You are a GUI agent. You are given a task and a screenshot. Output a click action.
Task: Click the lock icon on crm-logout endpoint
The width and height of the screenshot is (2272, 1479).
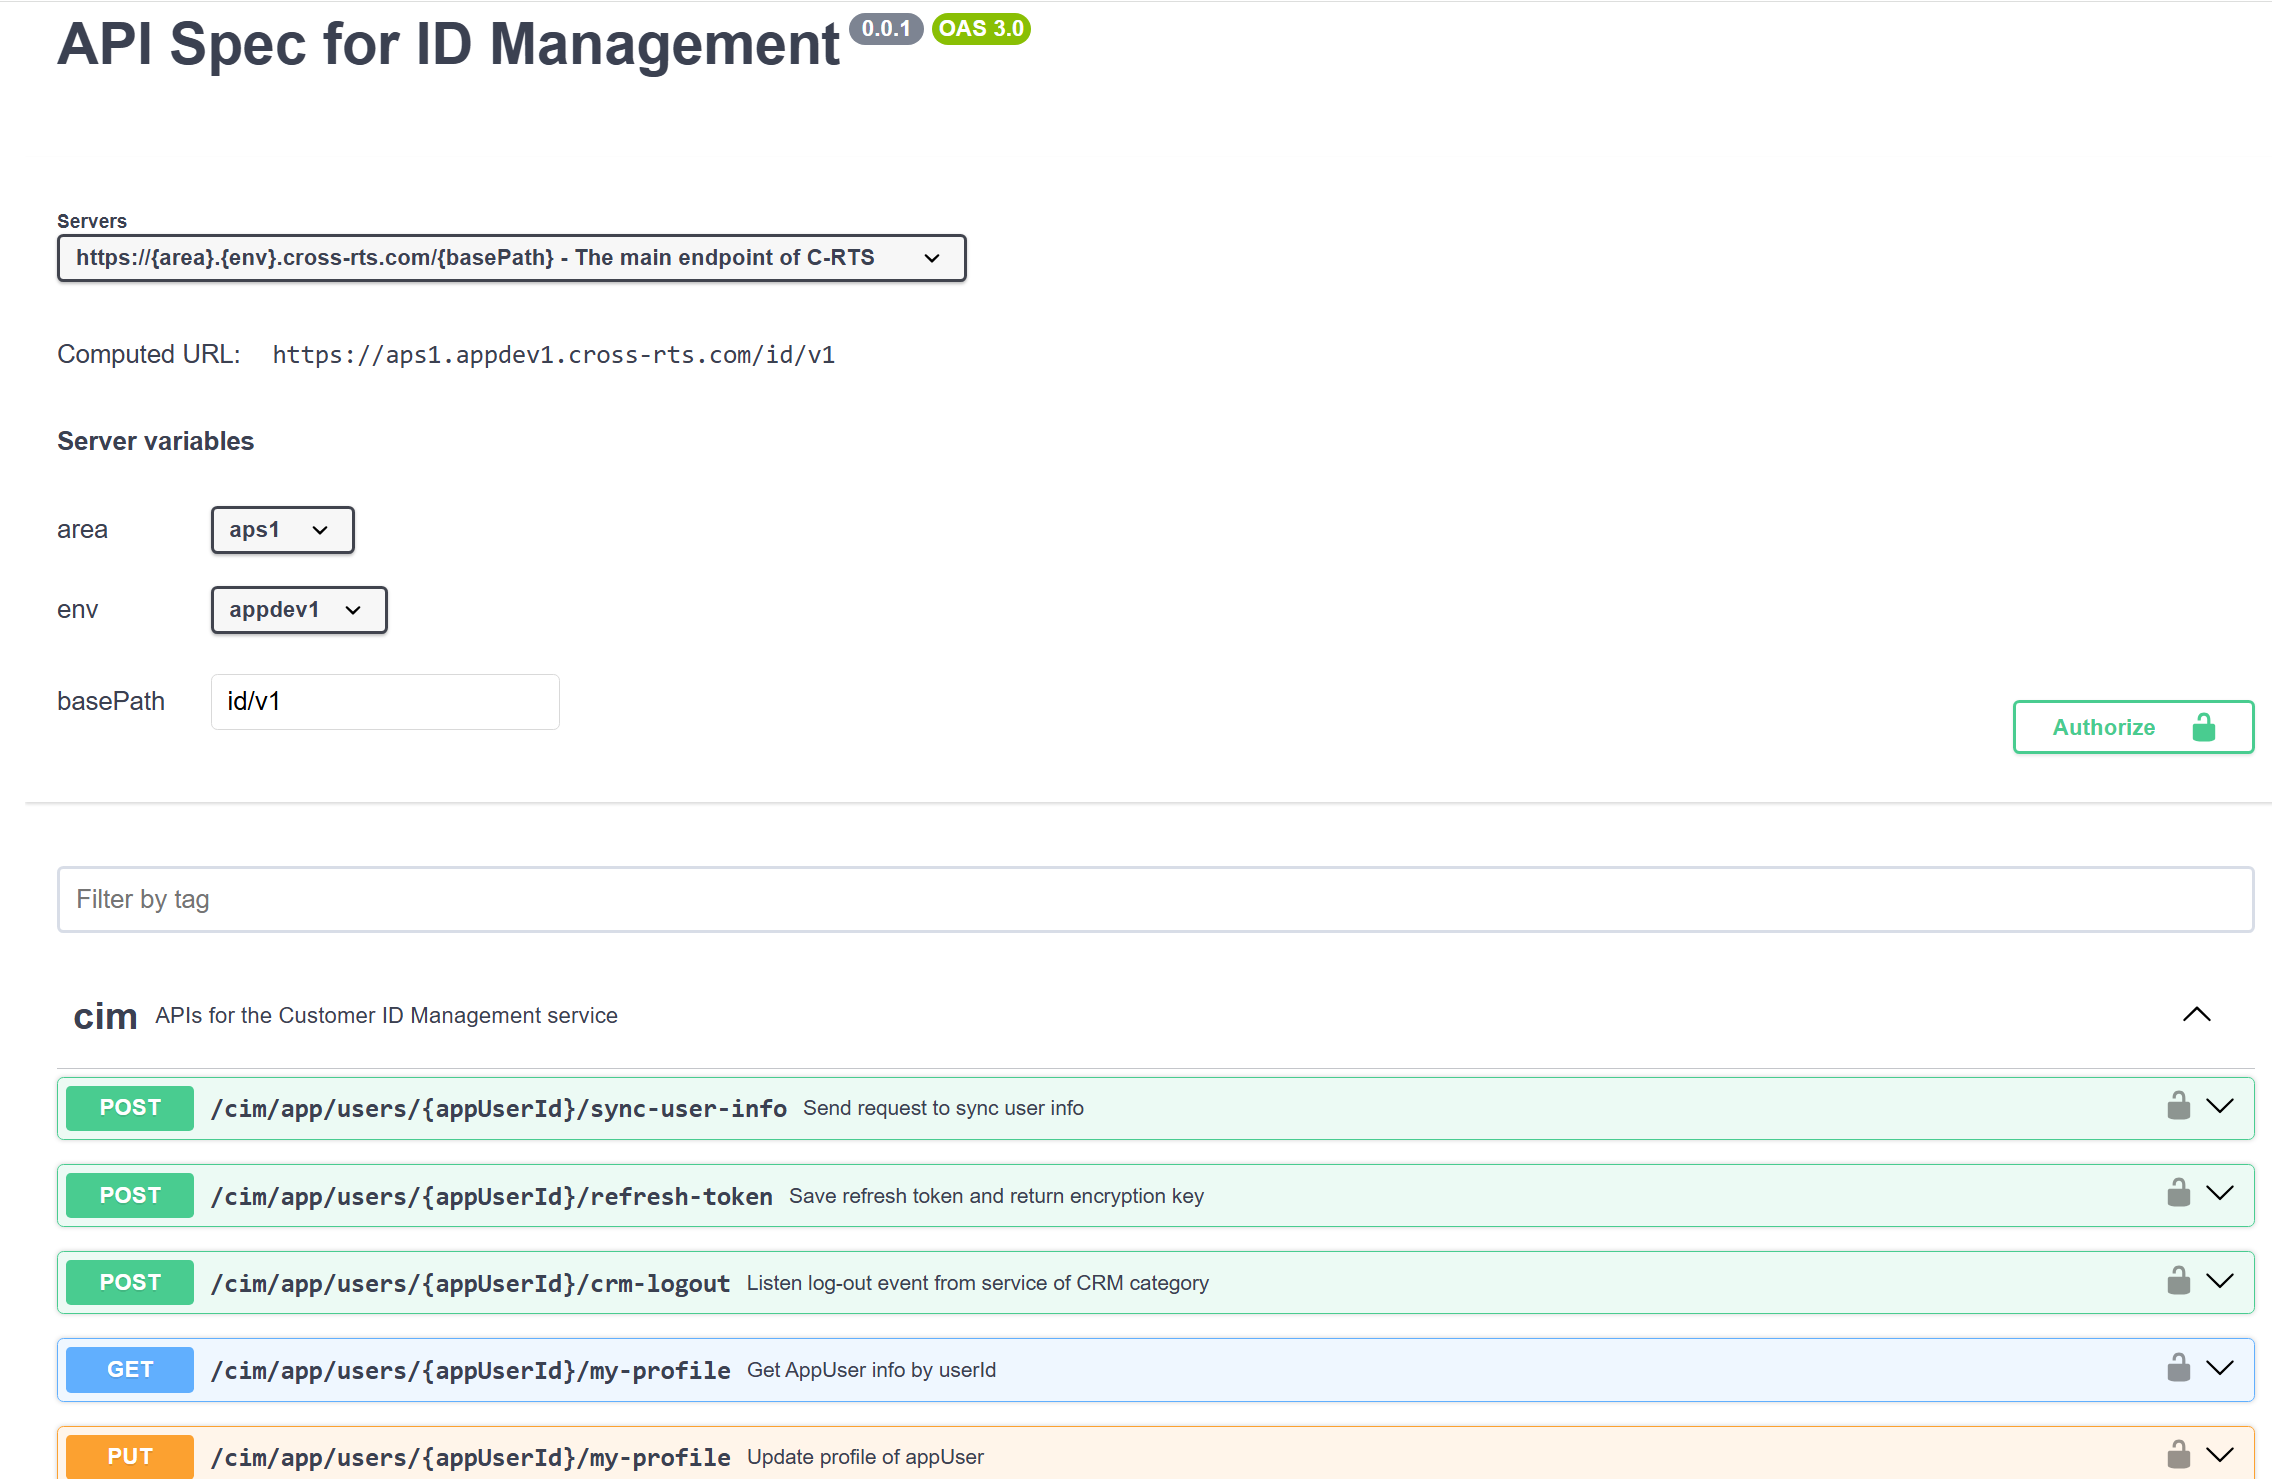click(x=2178, y=1280)
